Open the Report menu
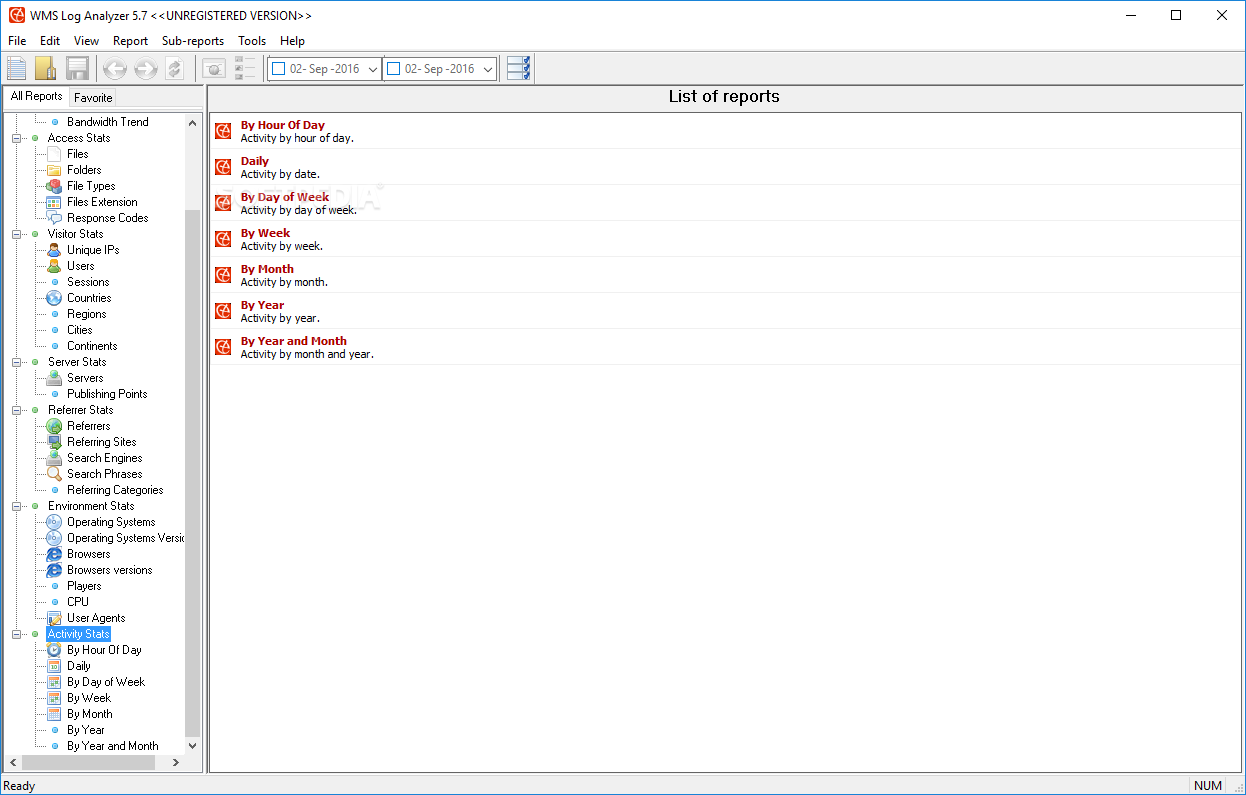This screenshot has width=1246, height=795. click(130, 41)
